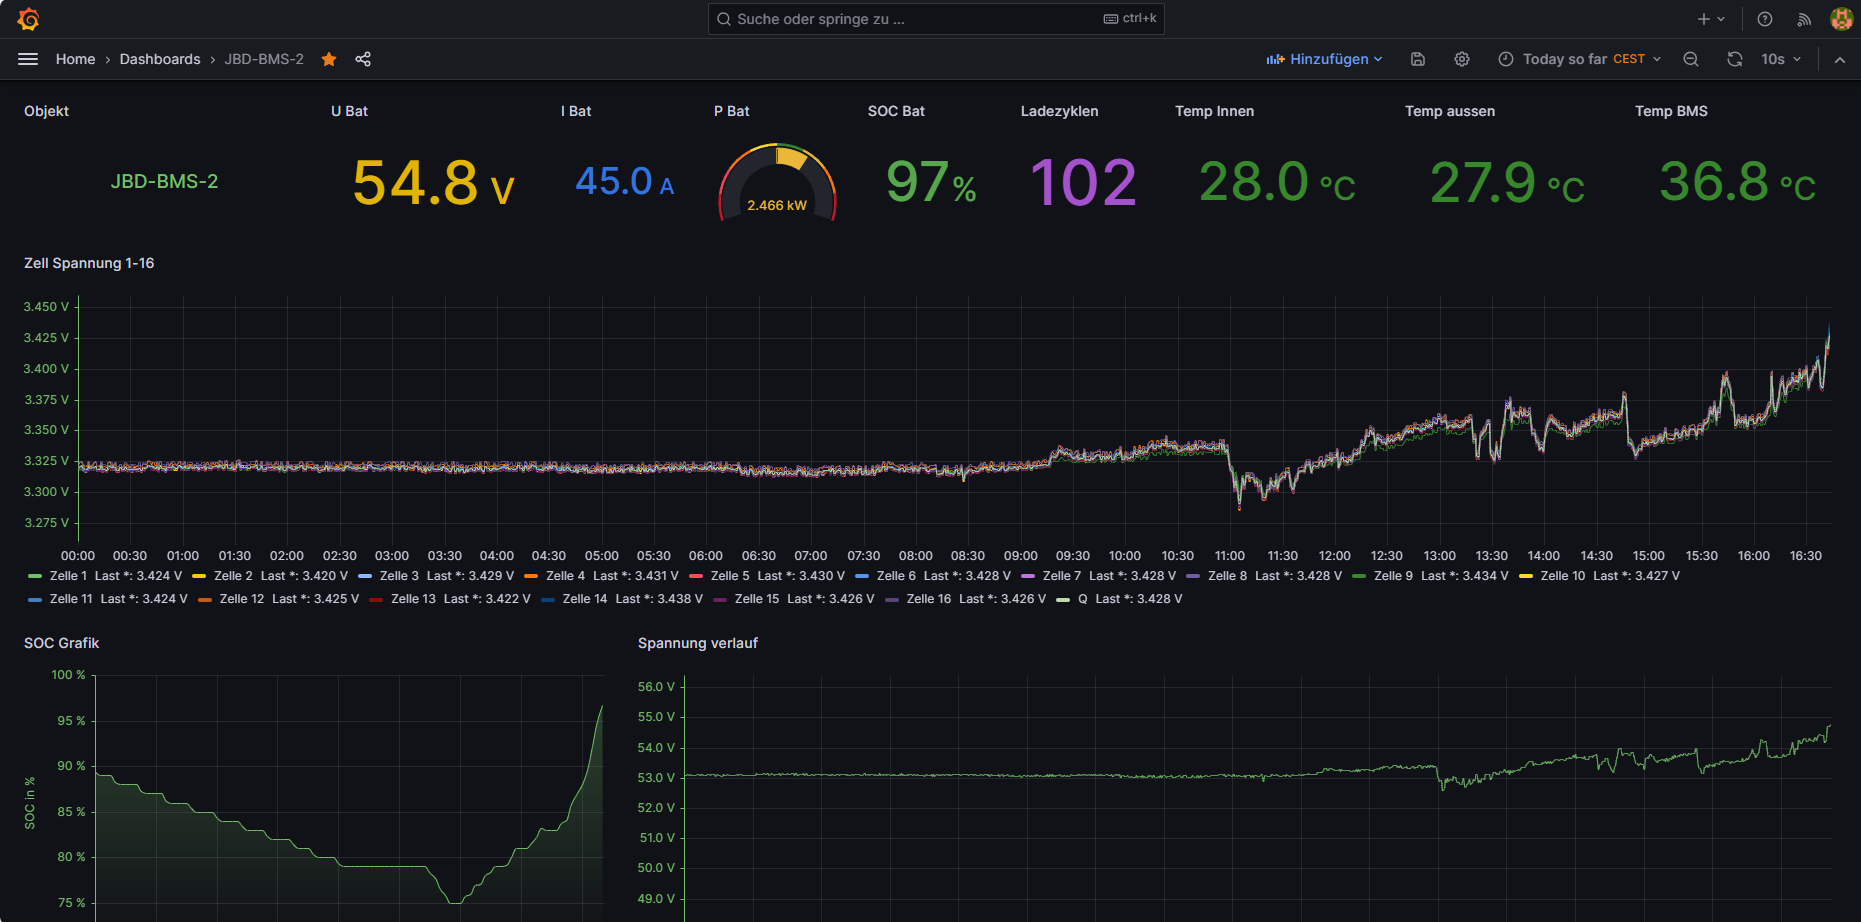Toggle Zelle 14 series in legend
Screen dimensions: 1861x922
pyautogui.click(x=584, y=599)
